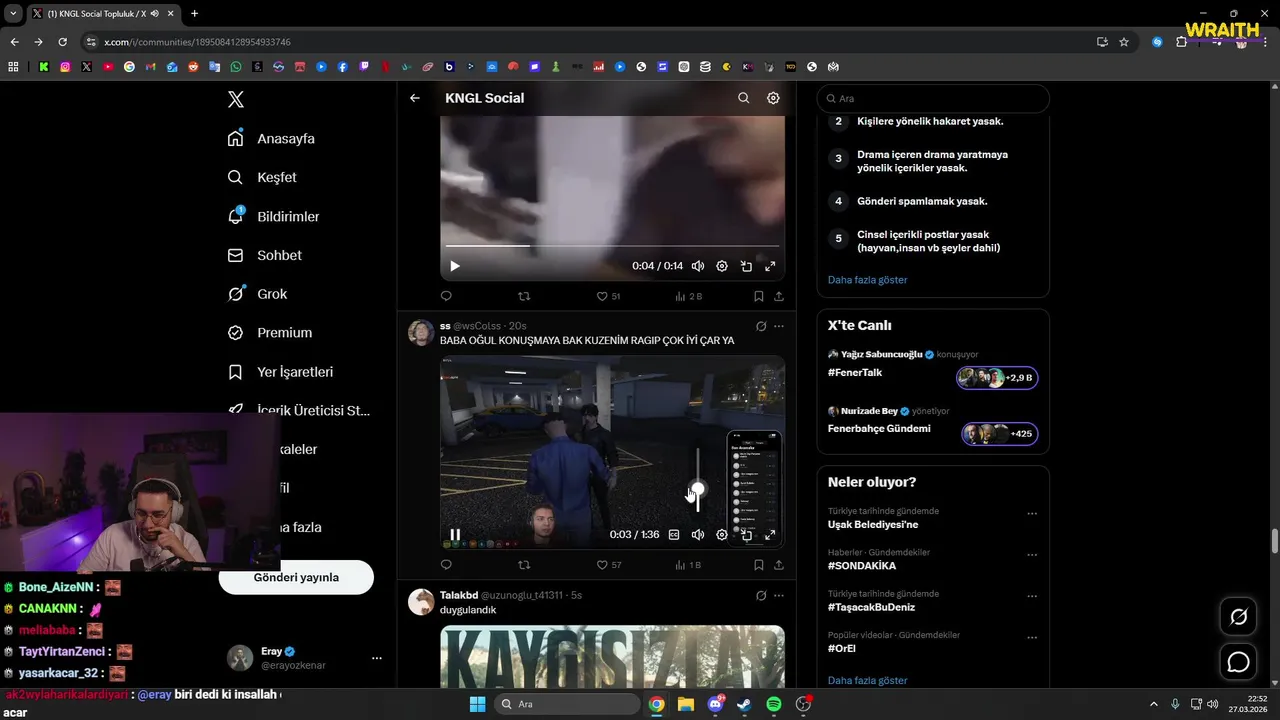Image resolution: width=1280 pixels, height=720 pixels.
Task: Bookmark this page with star icon
Action: click(1124, 42)
